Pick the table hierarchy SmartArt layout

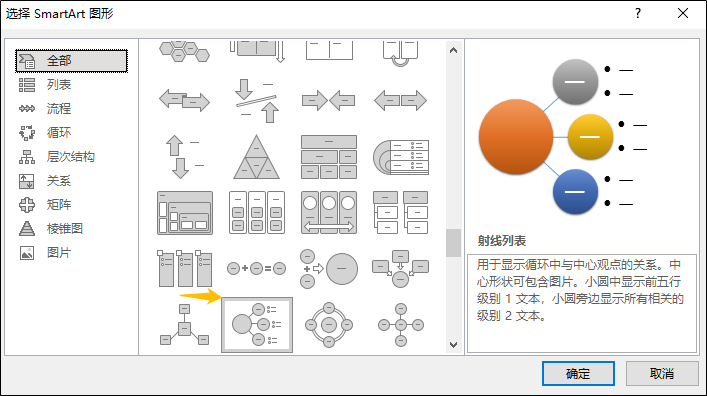click(329, 157)
